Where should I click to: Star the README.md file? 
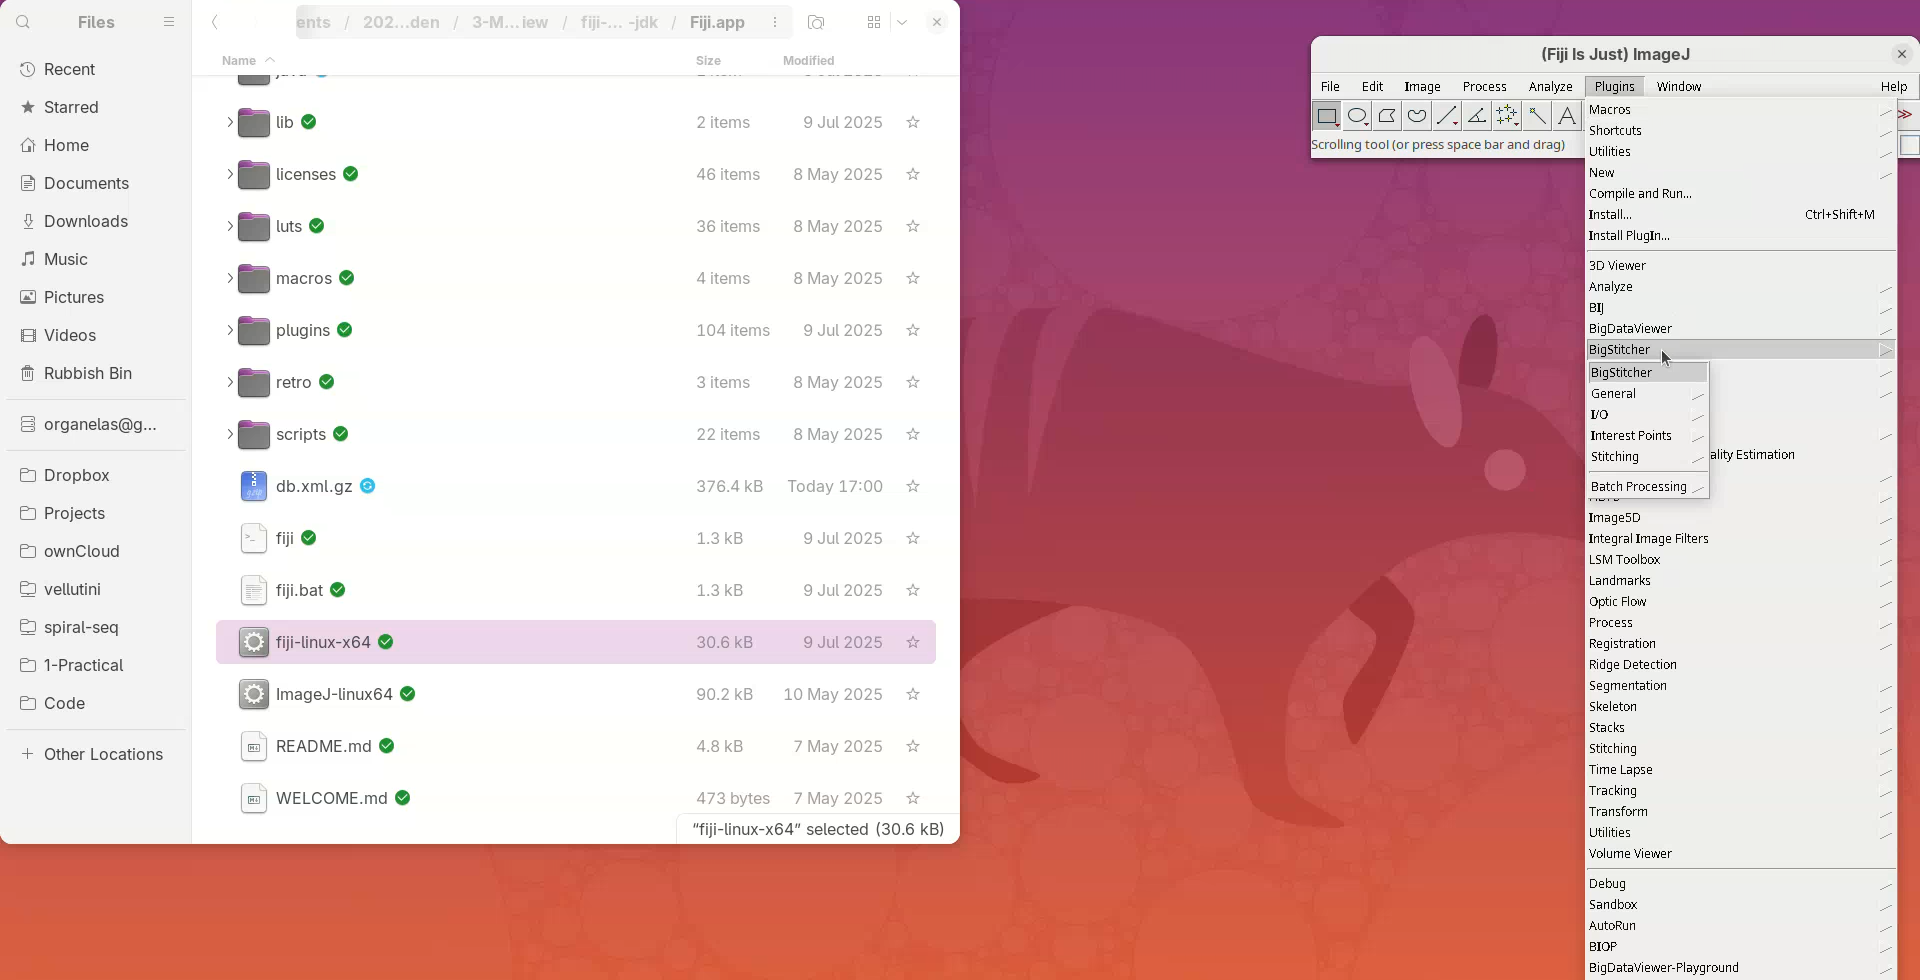coord(912,746)
